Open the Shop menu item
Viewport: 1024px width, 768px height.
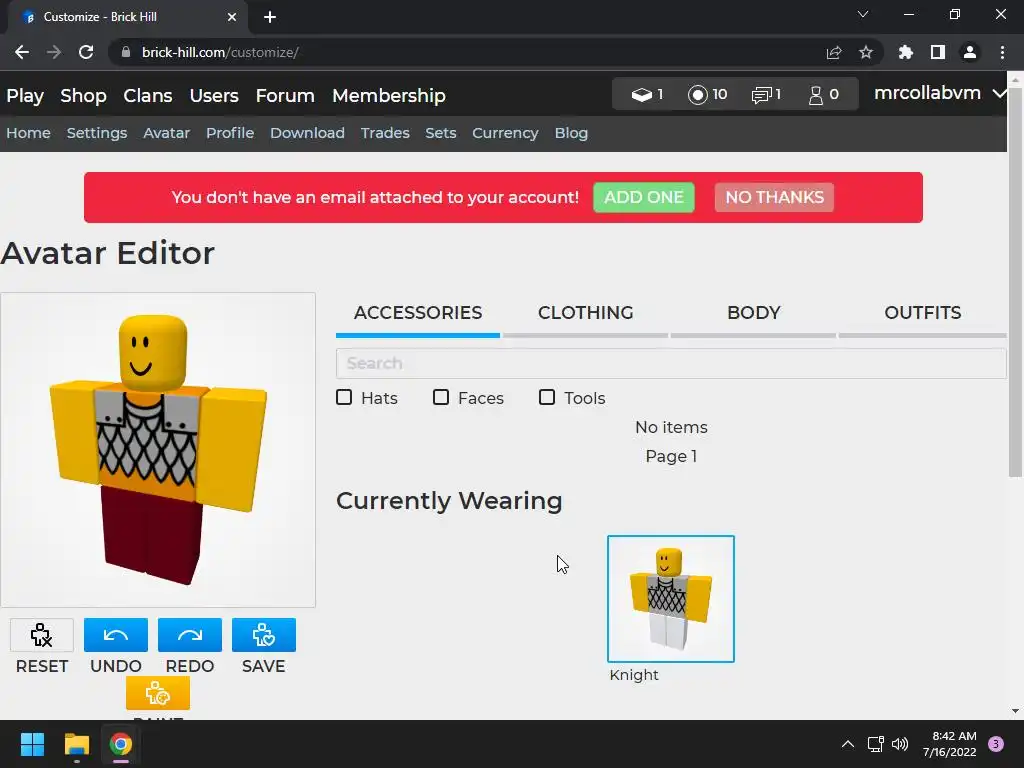tap(84, 95)
